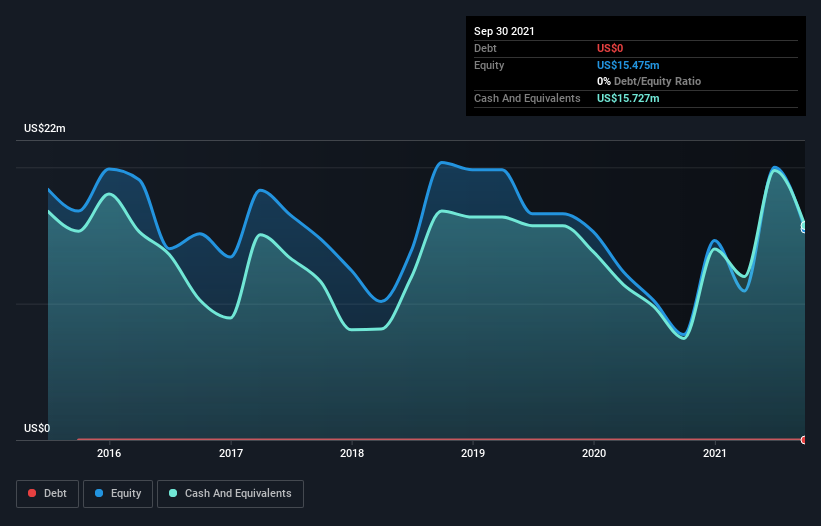Click the Sep 30 2021 tooltip date
Screen dimensions: 821x526
[x=504, y=31]
